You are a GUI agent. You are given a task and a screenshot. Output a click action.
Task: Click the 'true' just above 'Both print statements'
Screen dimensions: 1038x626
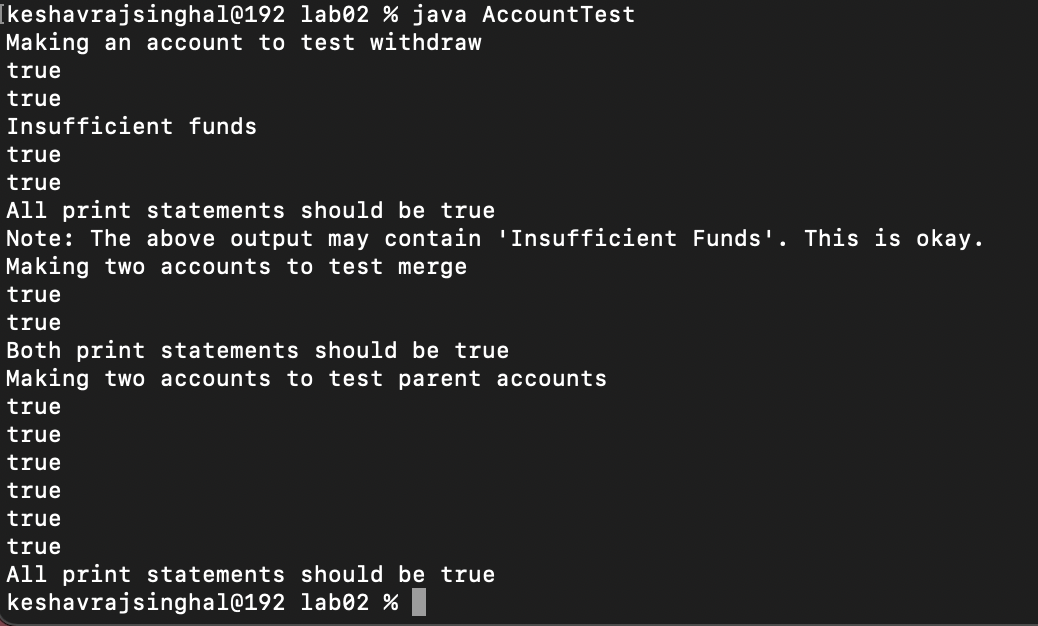coord(34,323)
